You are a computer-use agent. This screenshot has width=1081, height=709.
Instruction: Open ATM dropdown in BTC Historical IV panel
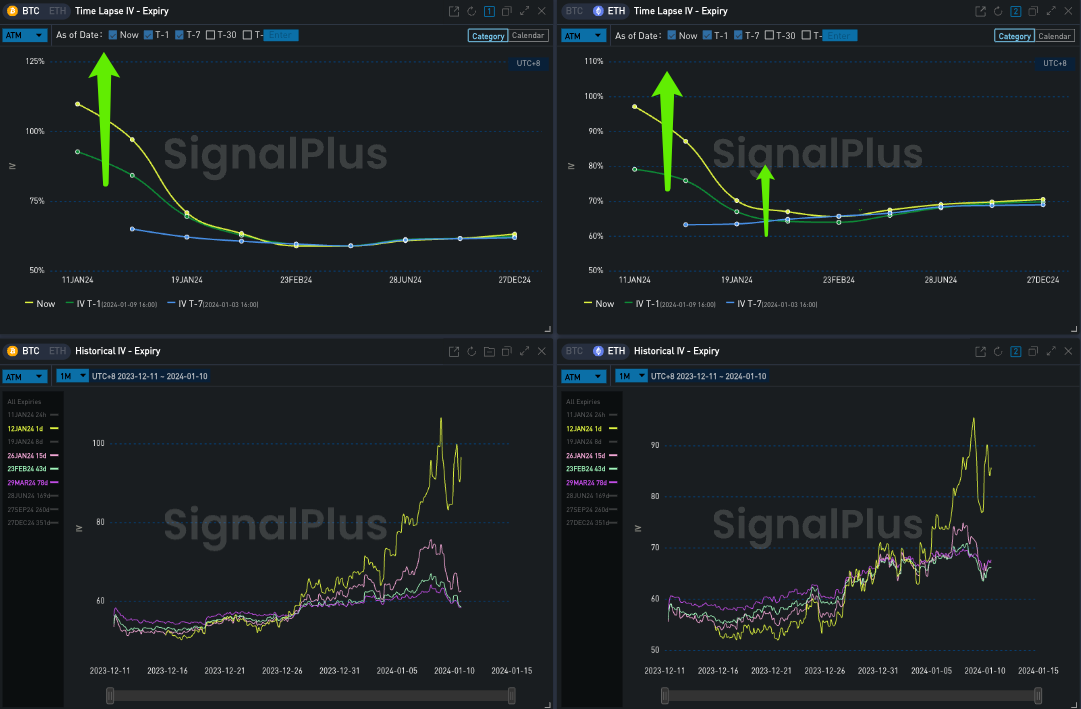click(25, 376)
